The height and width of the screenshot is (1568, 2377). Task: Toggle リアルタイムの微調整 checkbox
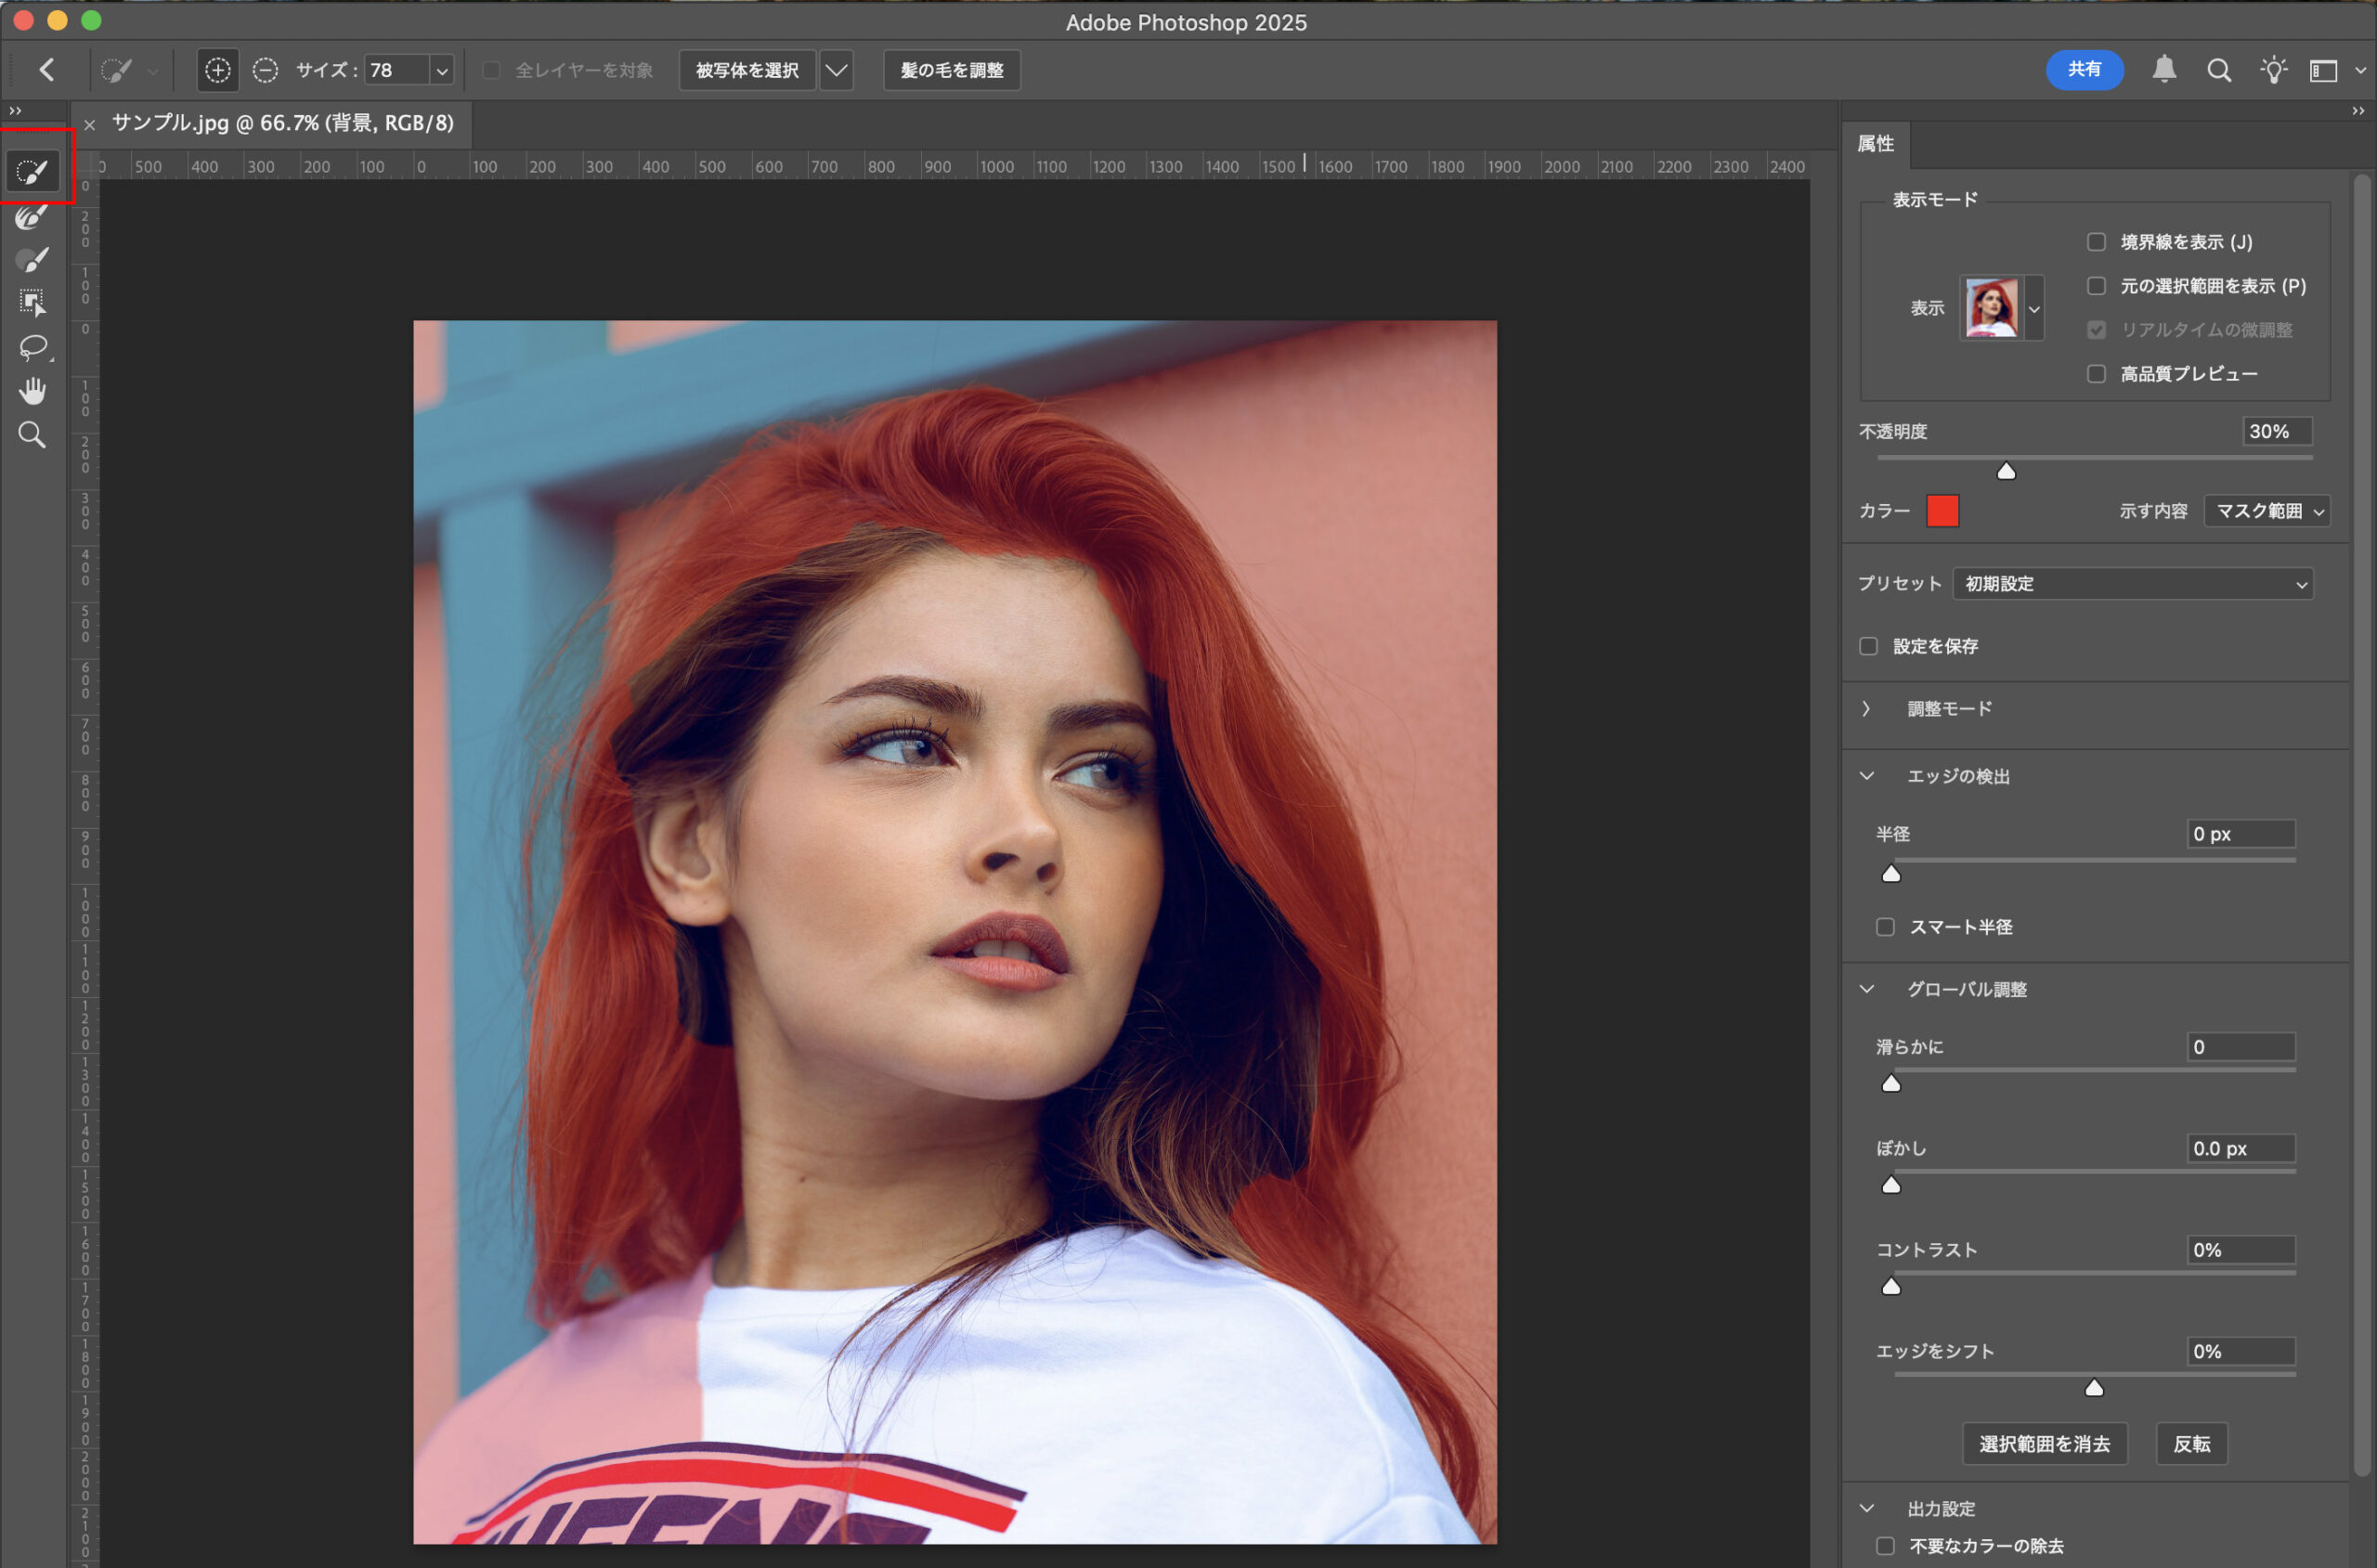[x=2096, y=330]
